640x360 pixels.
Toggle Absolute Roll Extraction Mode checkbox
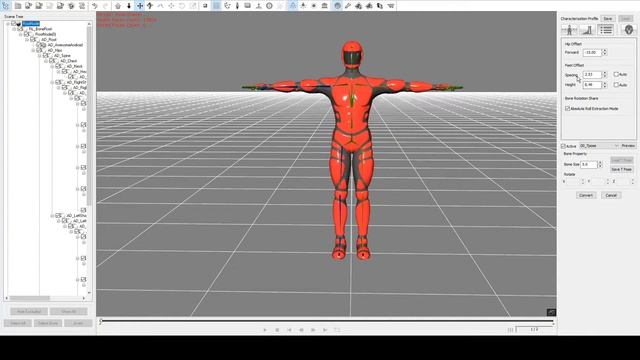[567, 109]
